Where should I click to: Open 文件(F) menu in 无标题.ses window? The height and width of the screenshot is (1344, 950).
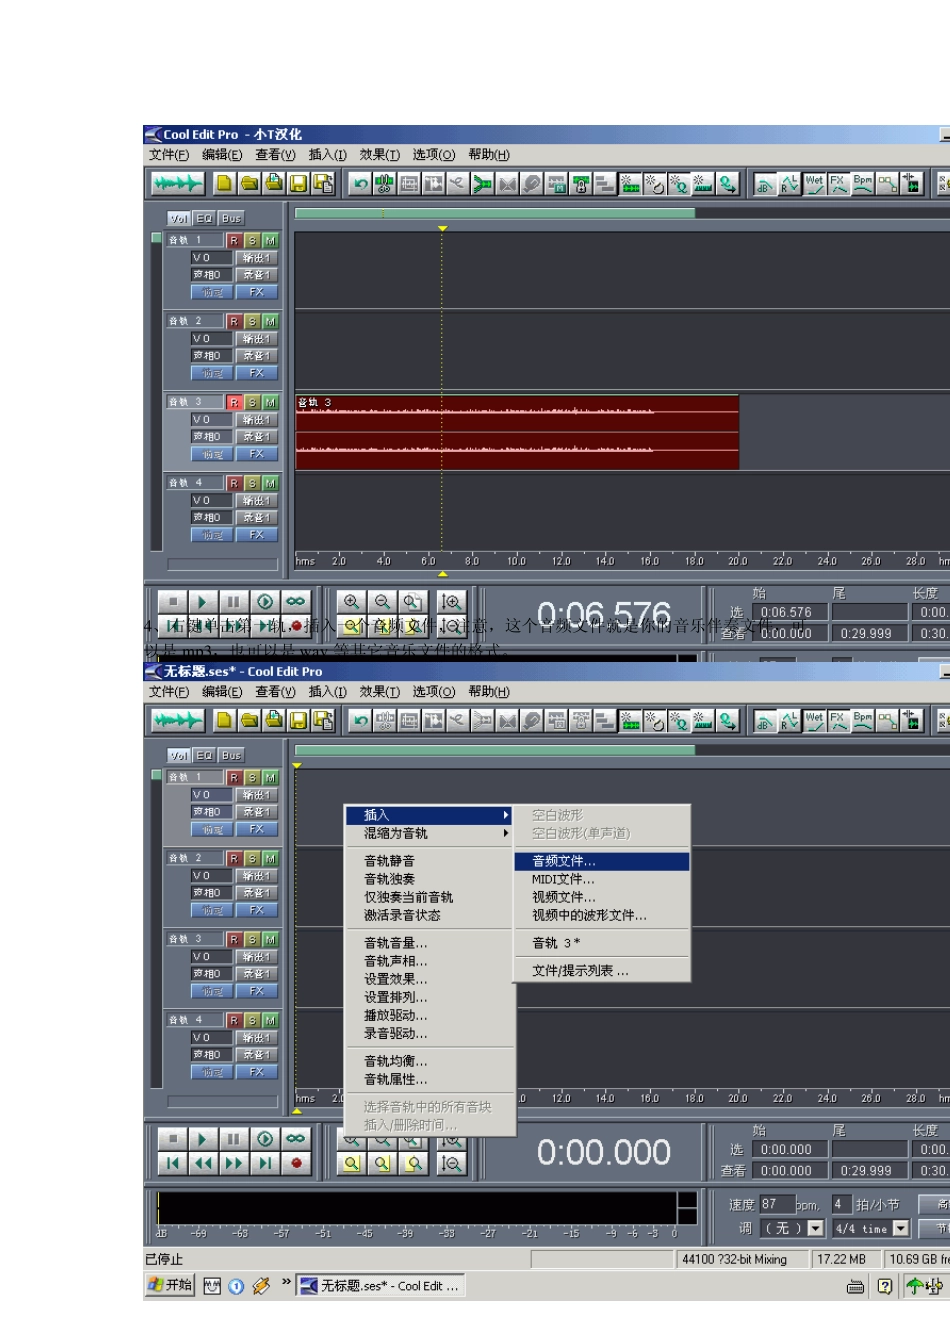coord(169,691)
